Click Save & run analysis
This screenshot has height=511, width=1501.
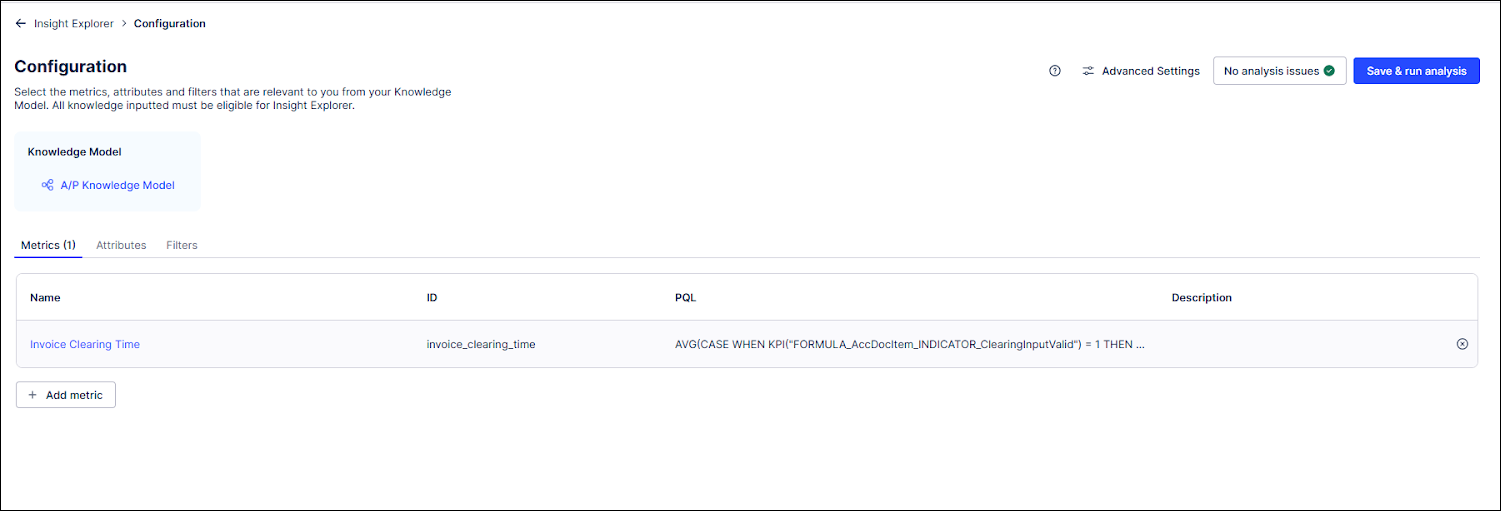1416,71
